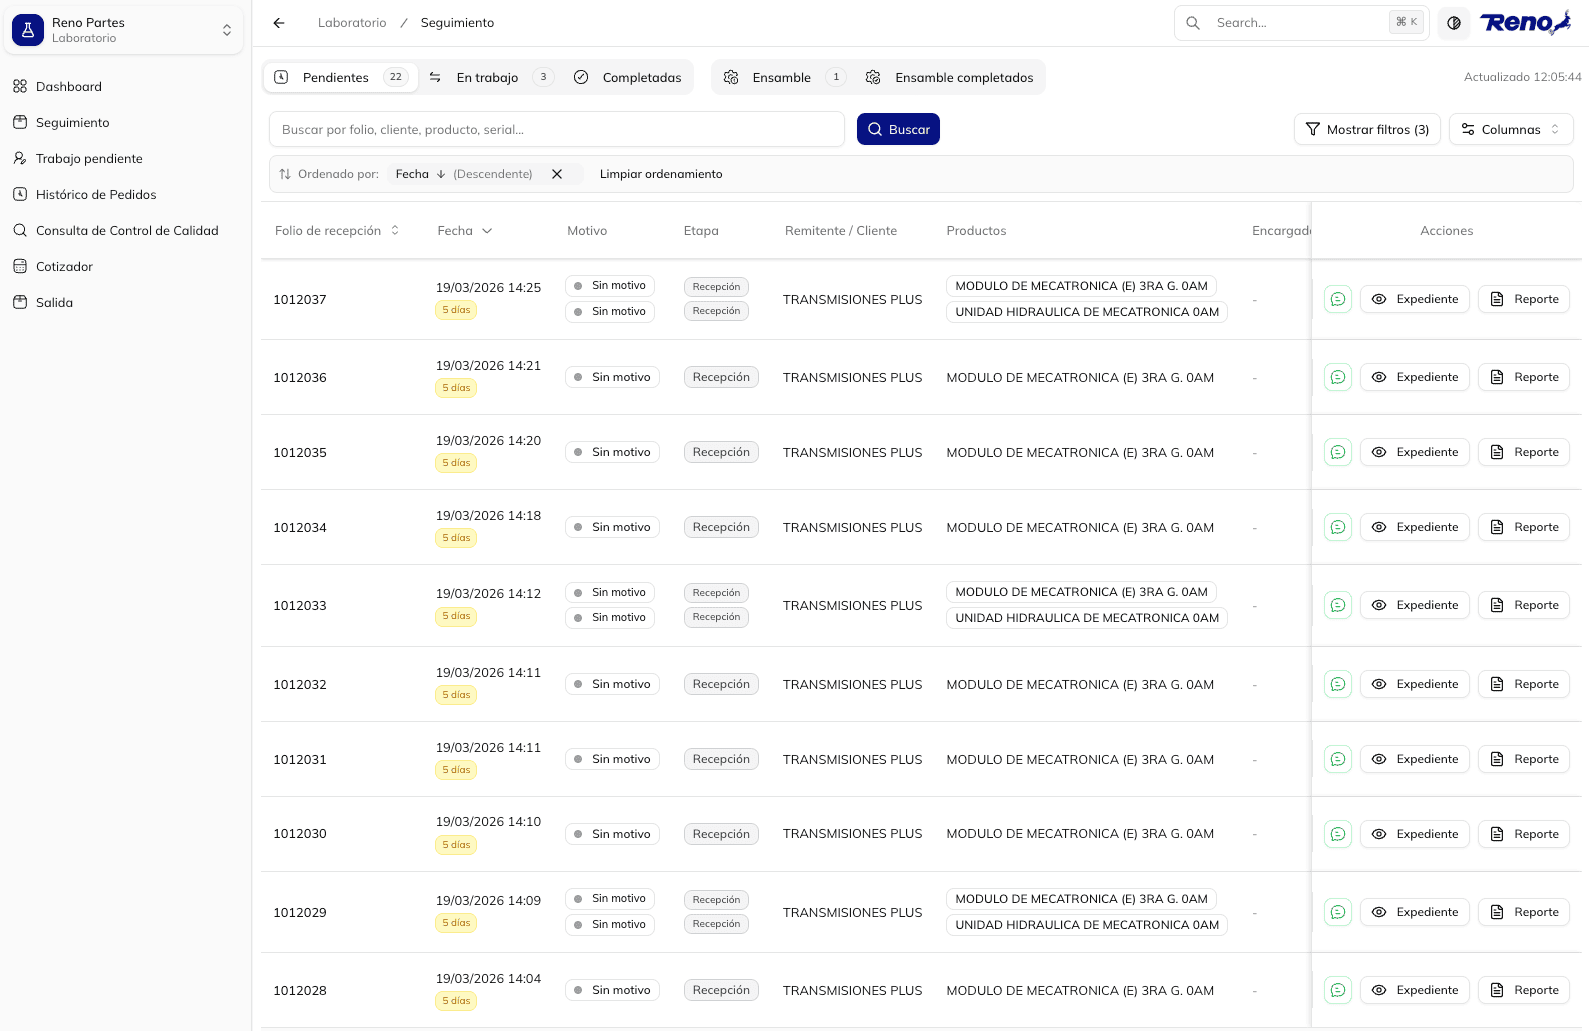View Expediente for folio 1012036
This screenshot has width=1589, height=1031.
click(1414, 377)
